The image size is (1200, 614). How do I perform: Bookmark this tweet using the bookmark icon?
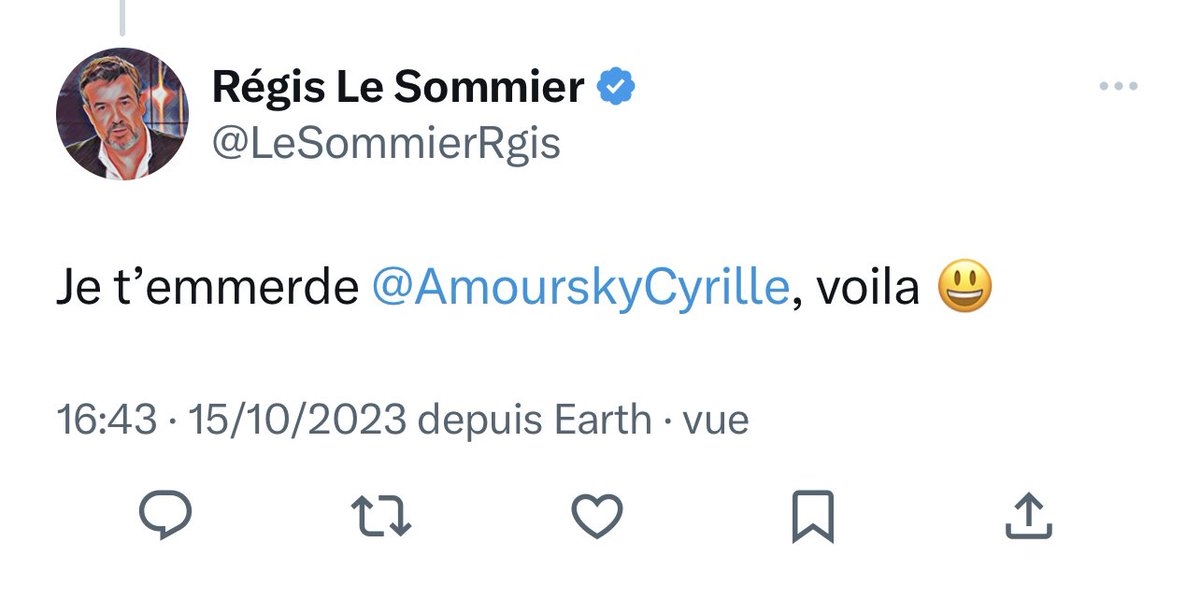(811, 516)
